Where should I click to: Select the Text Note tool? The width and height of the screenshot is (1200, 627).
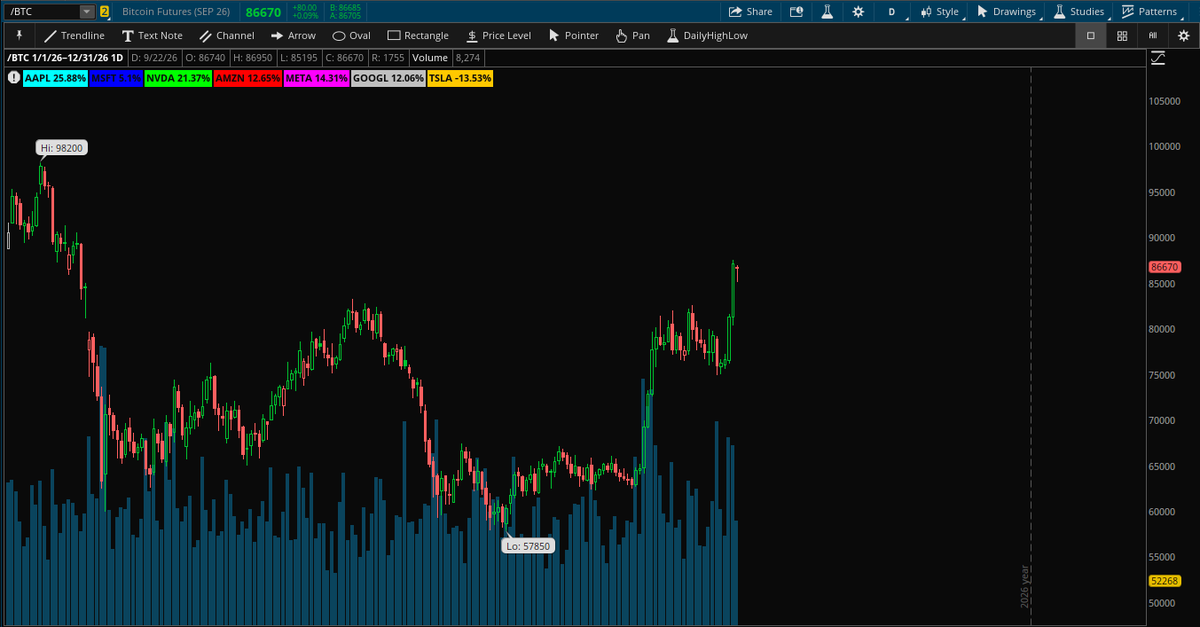tap(153, 35)
